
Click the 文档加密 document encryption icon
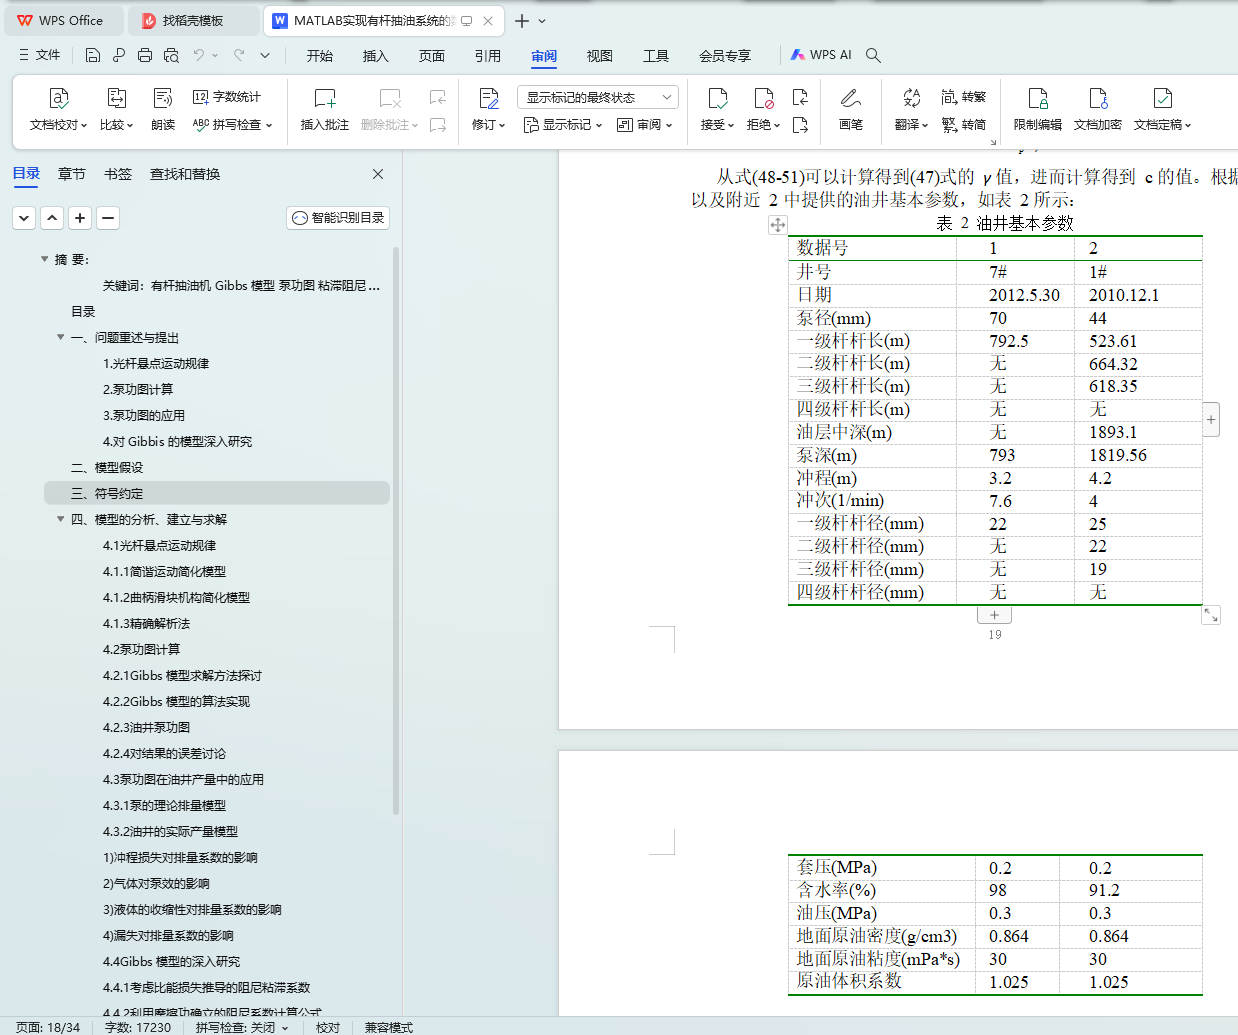[x=1098, y=98]
